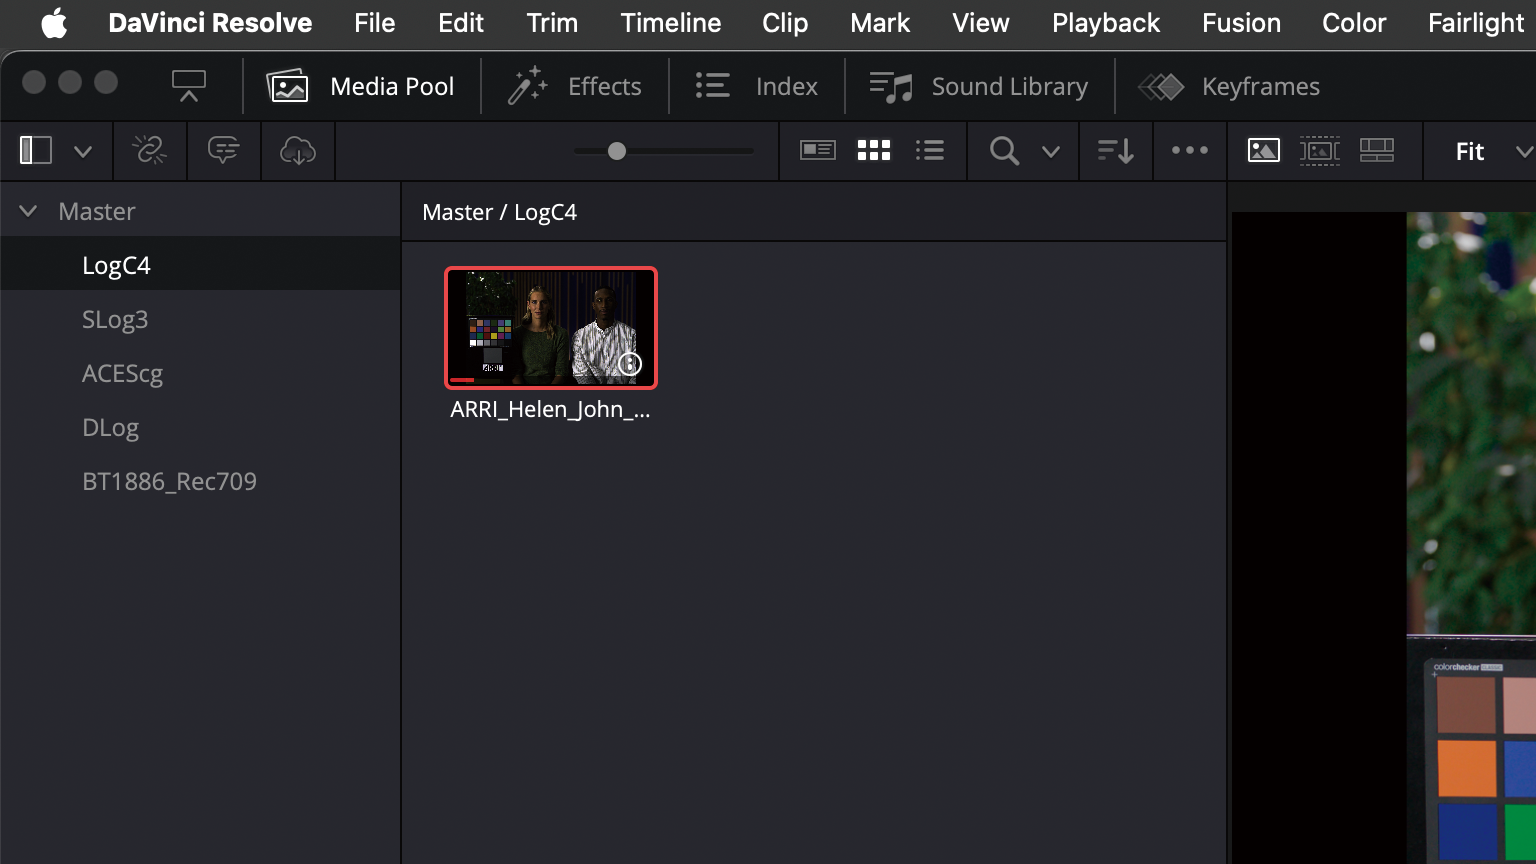
Task: Toggle the bin list sidebar icon
Action: [36, 151]
